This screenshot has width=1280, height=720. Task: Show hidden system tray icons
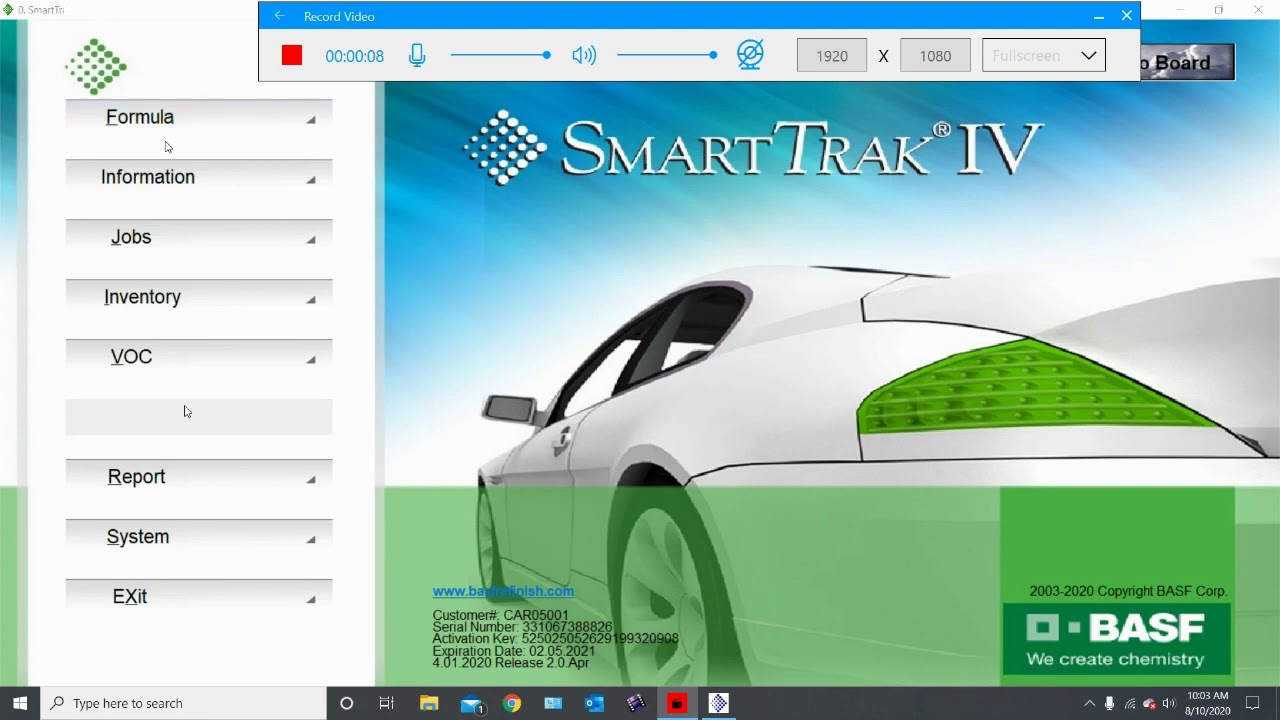point(1089,703)
